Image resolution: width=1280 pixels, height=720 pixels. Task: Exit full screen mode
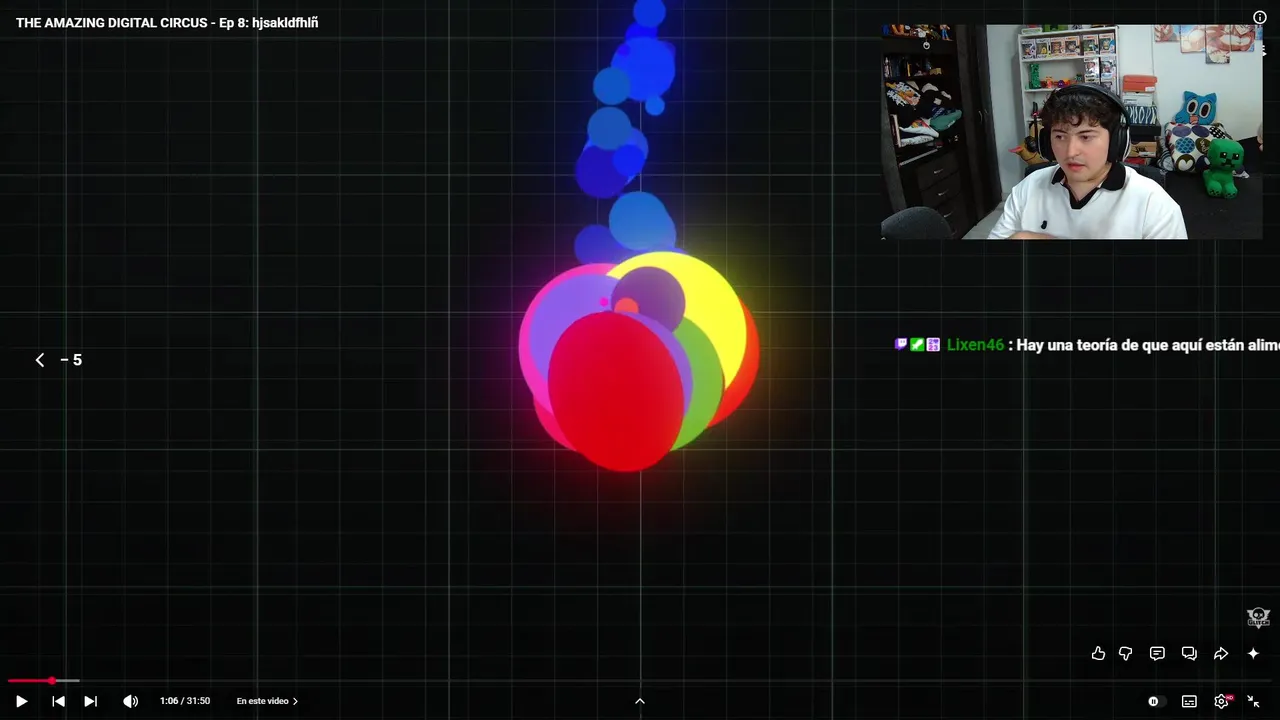coord(1253,701)
